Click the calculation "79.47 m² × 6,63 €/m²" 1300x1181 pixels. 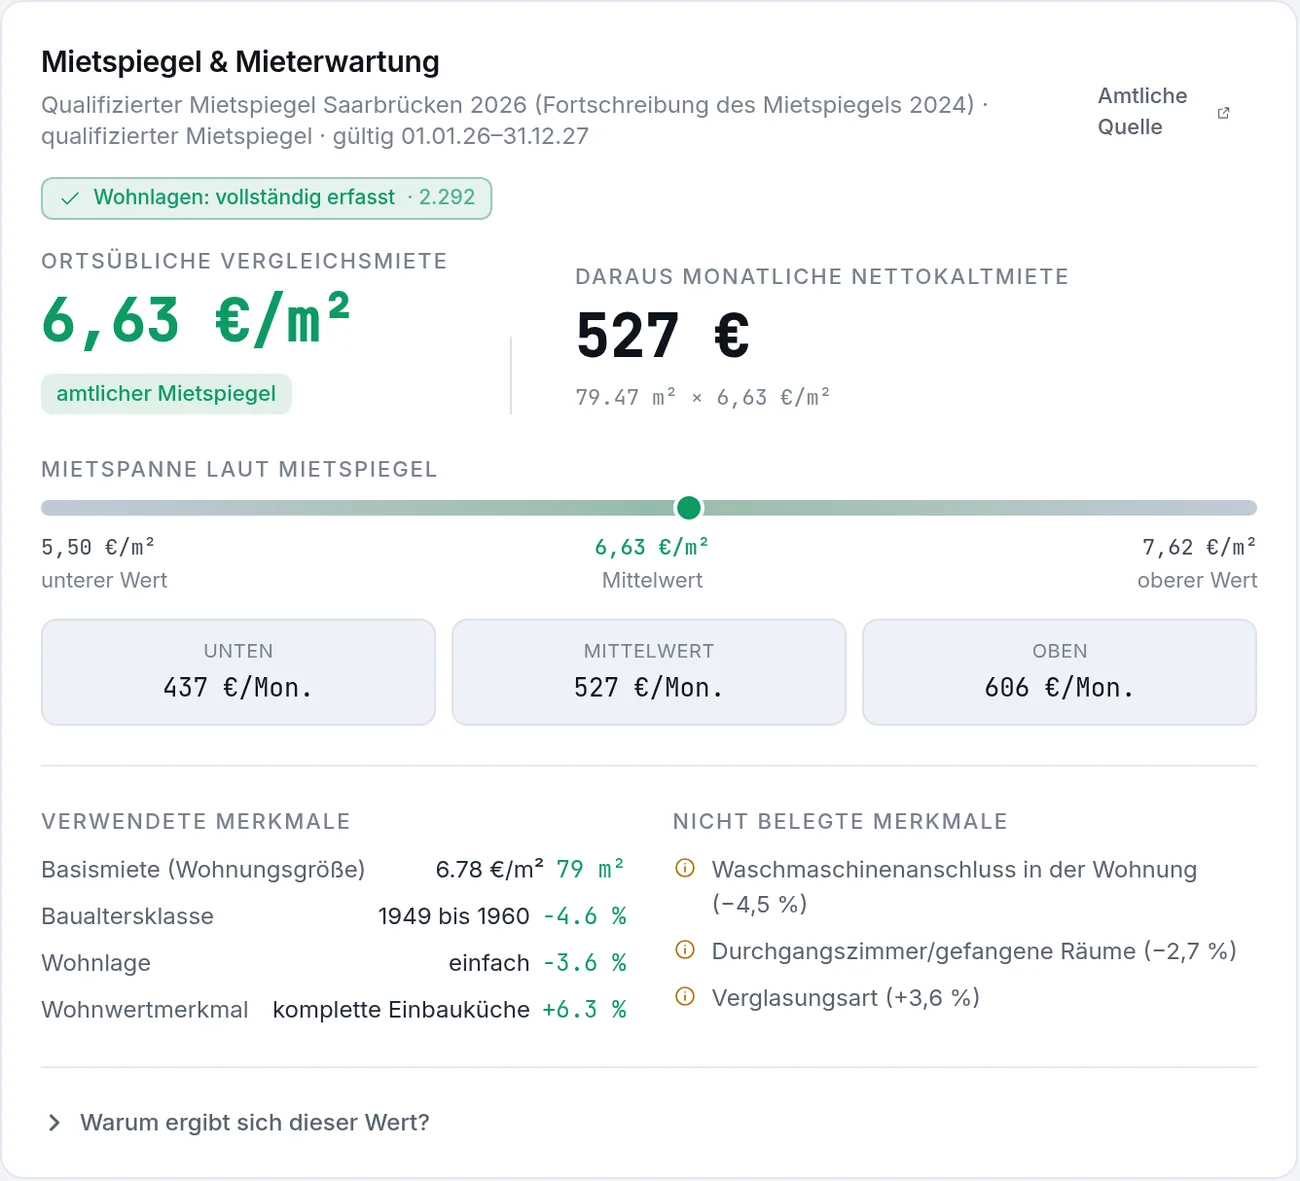tap(703, 397)
